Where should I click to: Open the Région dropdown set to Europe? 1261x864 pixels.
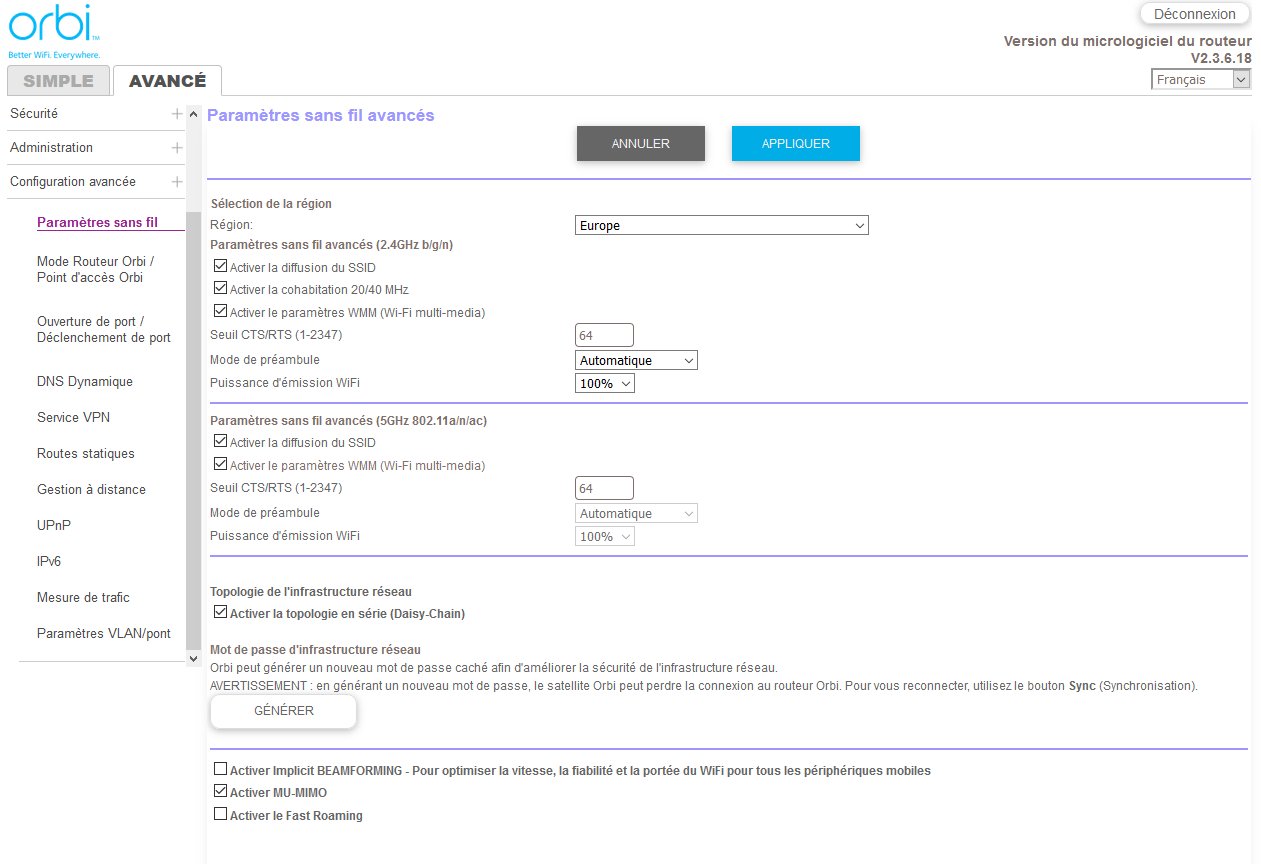pyautogui.click(x=721, y=226)
